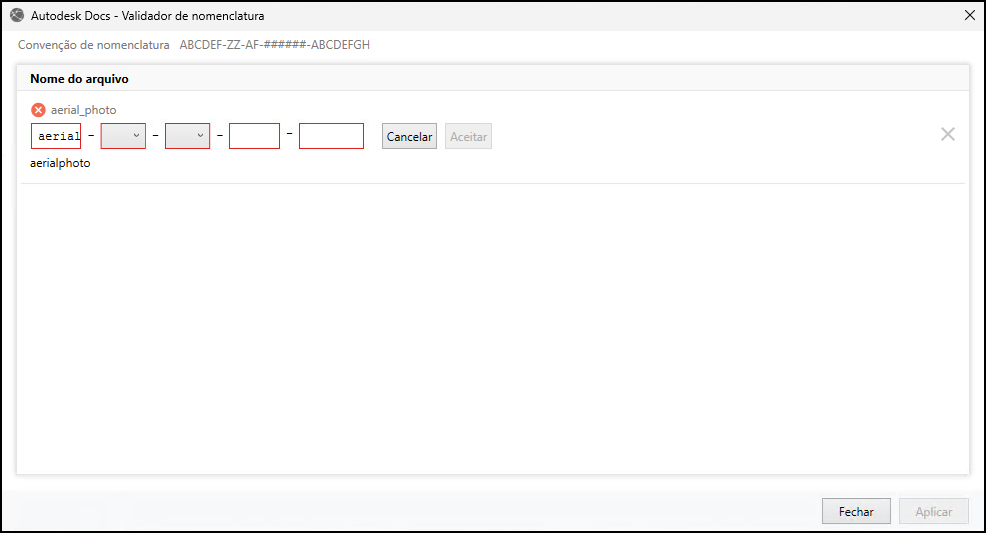Viewport: 986px width, 533px height.
Task: Click the 'aerial_photo' file name text
Action: click(x=84, y=110)
